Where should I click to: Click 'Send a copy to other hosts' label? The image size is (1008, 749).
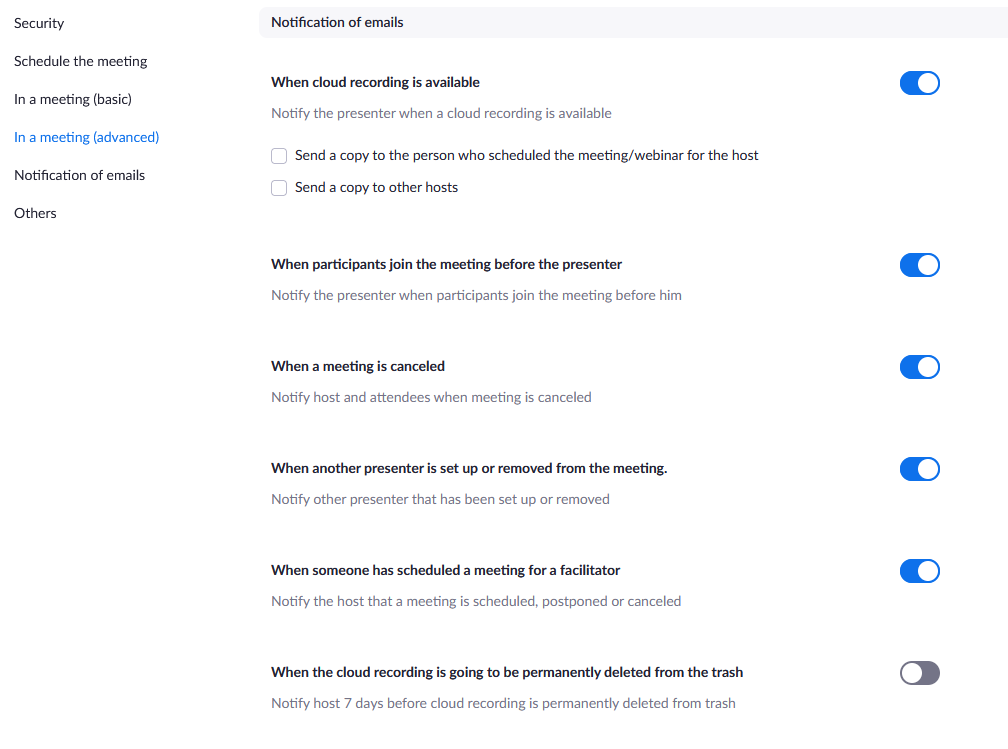pyautogui.click(x=376, y=187)
